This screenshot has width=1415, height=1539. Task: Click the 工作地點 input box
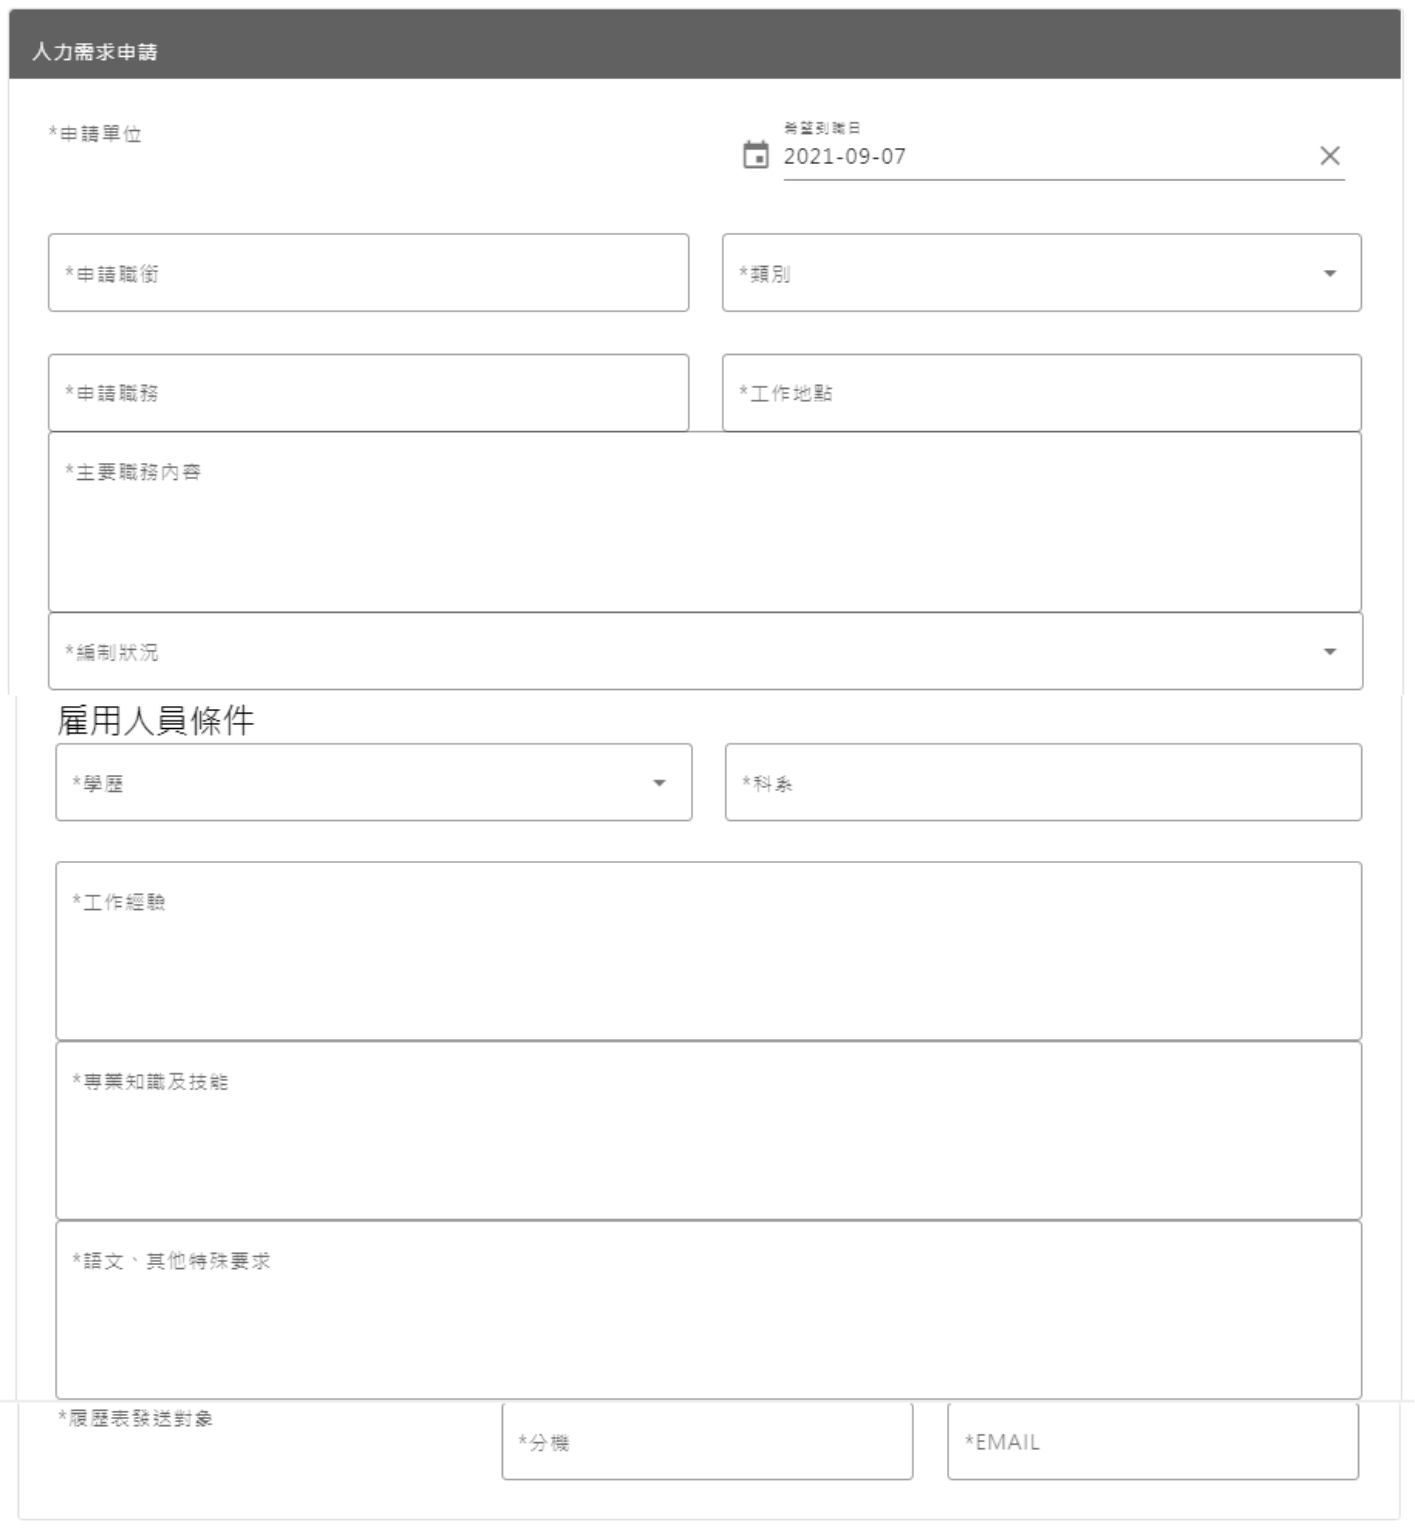(1040, 392)
